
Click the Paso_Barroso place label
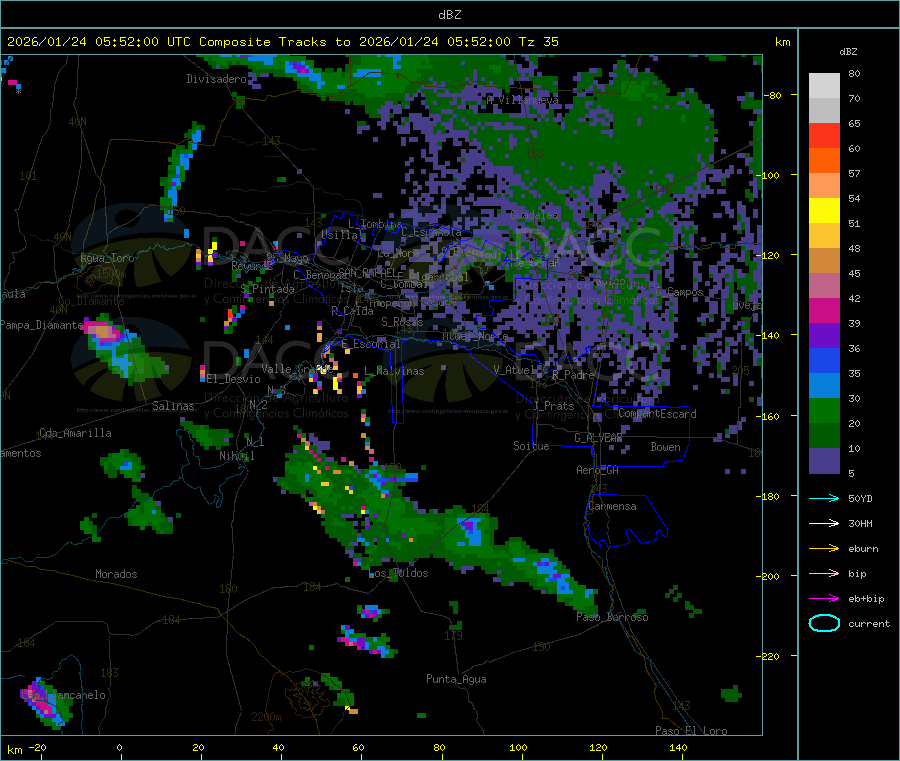pos(612,617)
